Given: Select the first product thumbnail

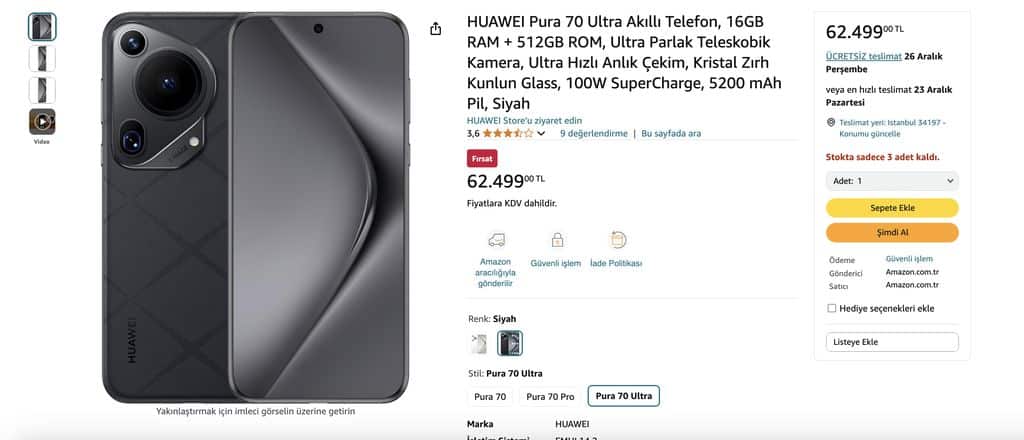Looking at the screenshot, I should click(x=42, y=27).
